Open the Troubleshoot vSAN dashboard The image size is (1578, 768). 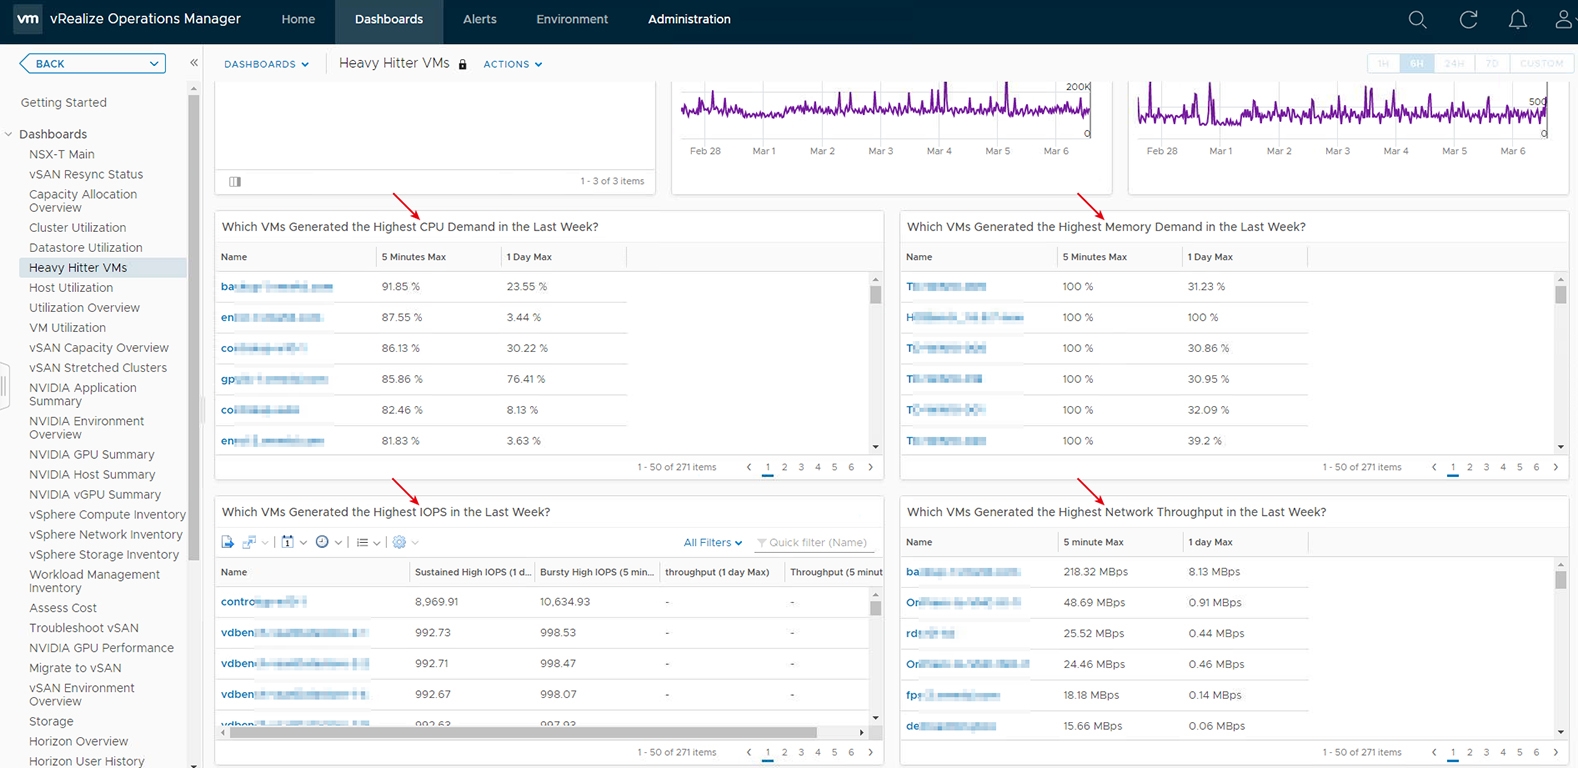[84, 628]
